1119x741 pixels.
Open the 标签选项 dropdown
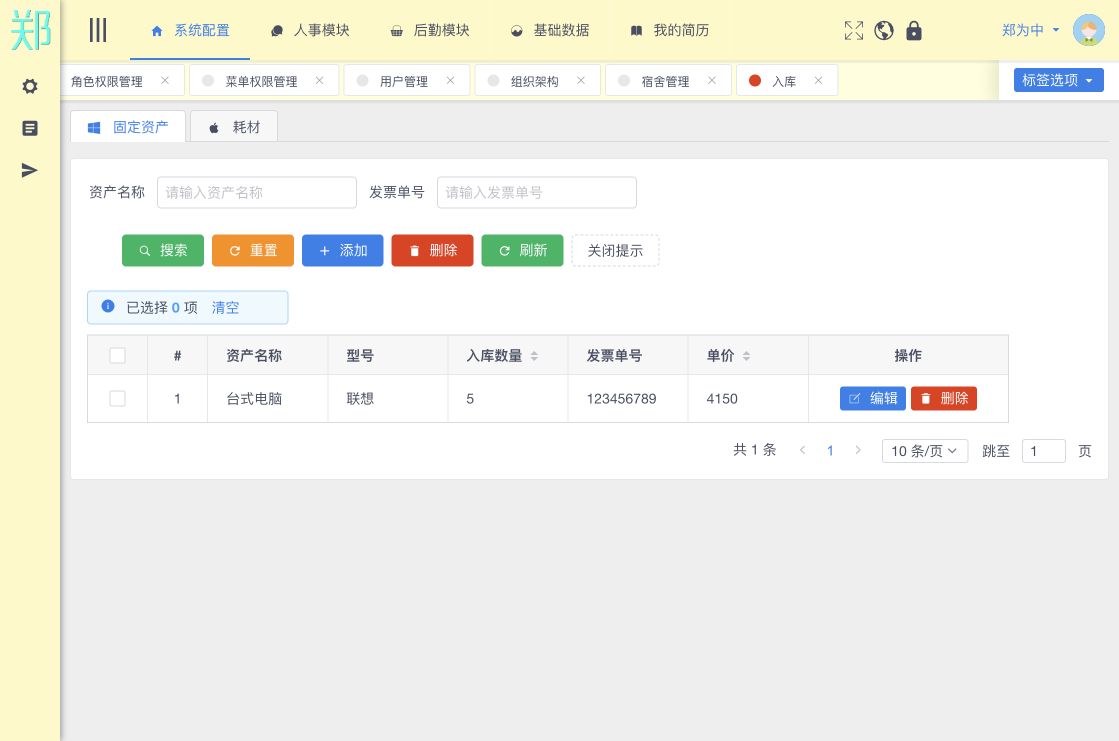(x=1058, y=80)
